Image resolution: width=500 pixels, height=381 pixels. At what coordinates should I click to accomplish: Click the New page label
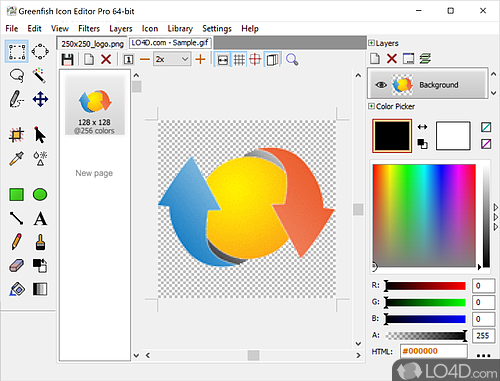94,173
